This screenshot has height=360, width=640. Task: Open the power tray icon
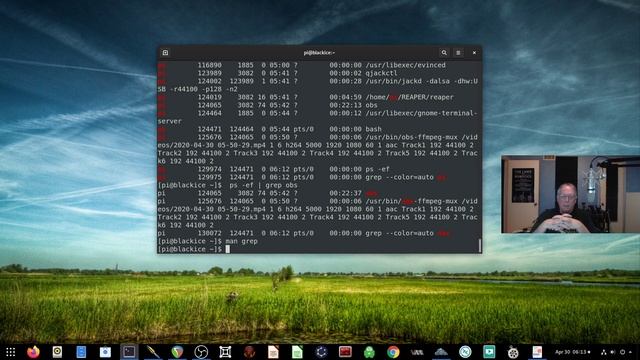(x=622, y=352)
